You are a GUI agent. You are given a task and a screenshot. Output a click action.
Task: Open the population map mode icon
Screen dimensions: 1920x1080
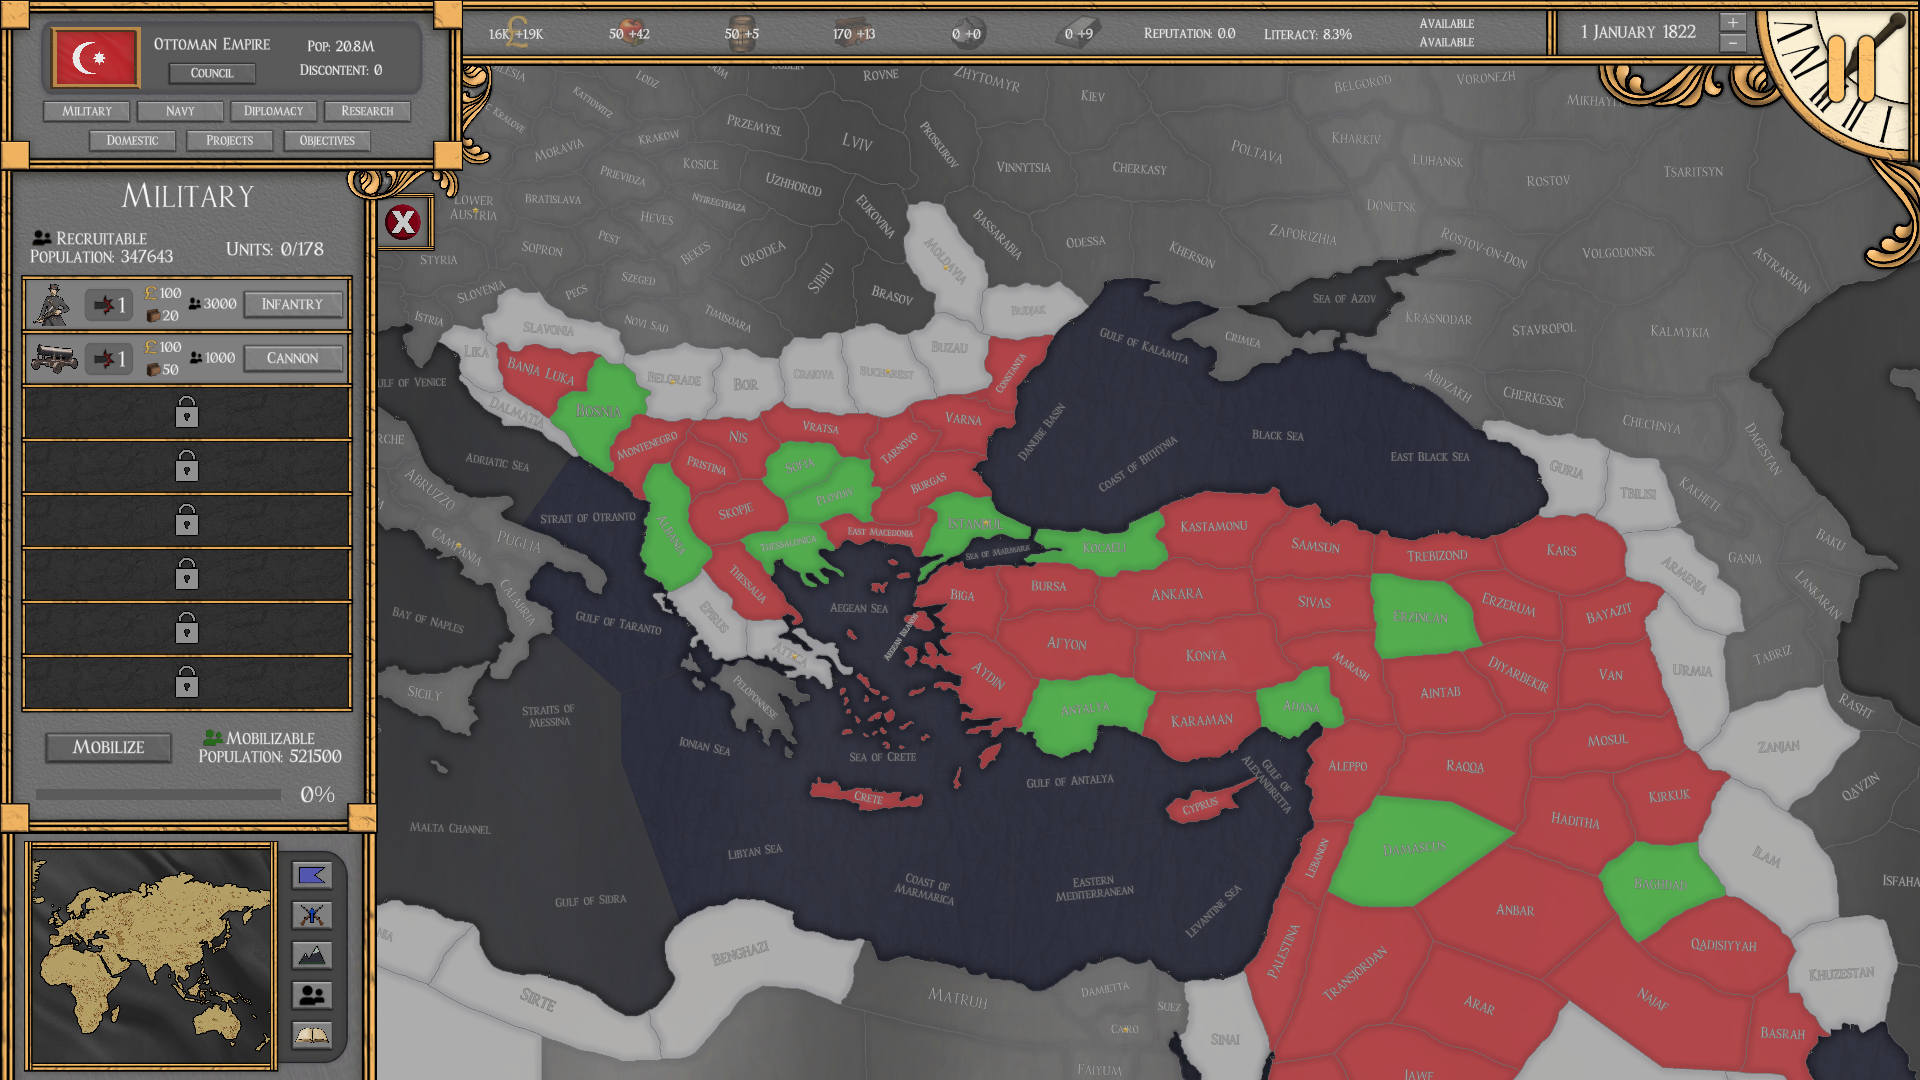tap(312, 995)
